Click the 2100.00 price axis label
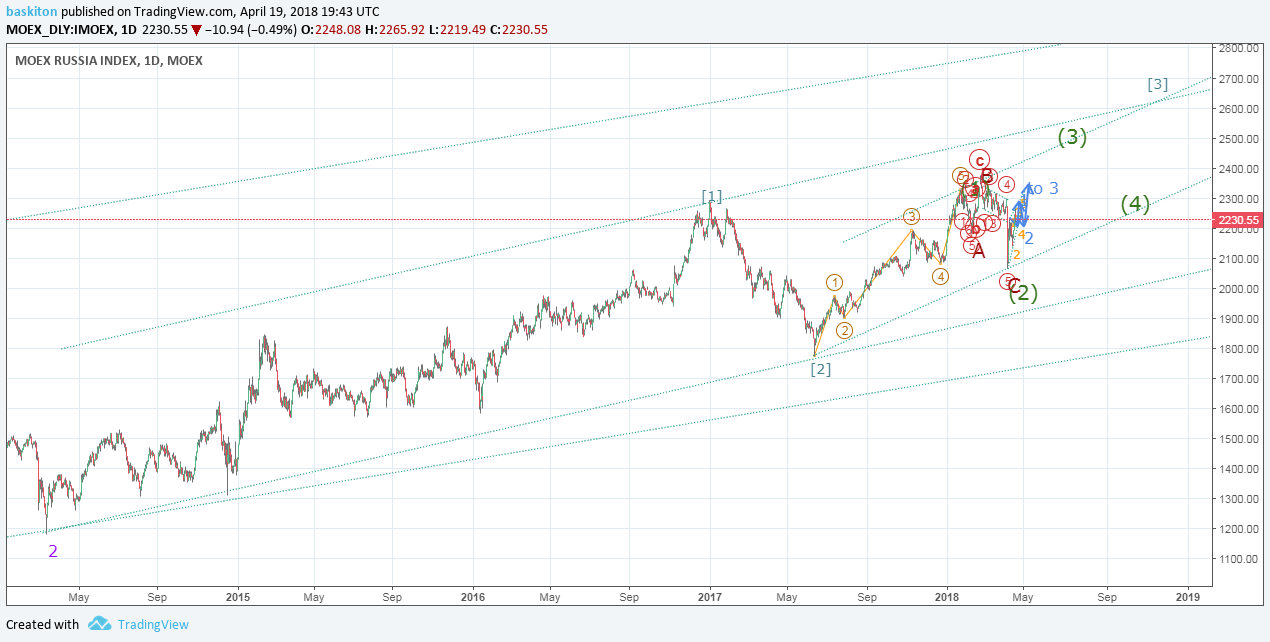Image resolution: width=1270 pixels, height=642 pixels. [x=1239, y=259]
